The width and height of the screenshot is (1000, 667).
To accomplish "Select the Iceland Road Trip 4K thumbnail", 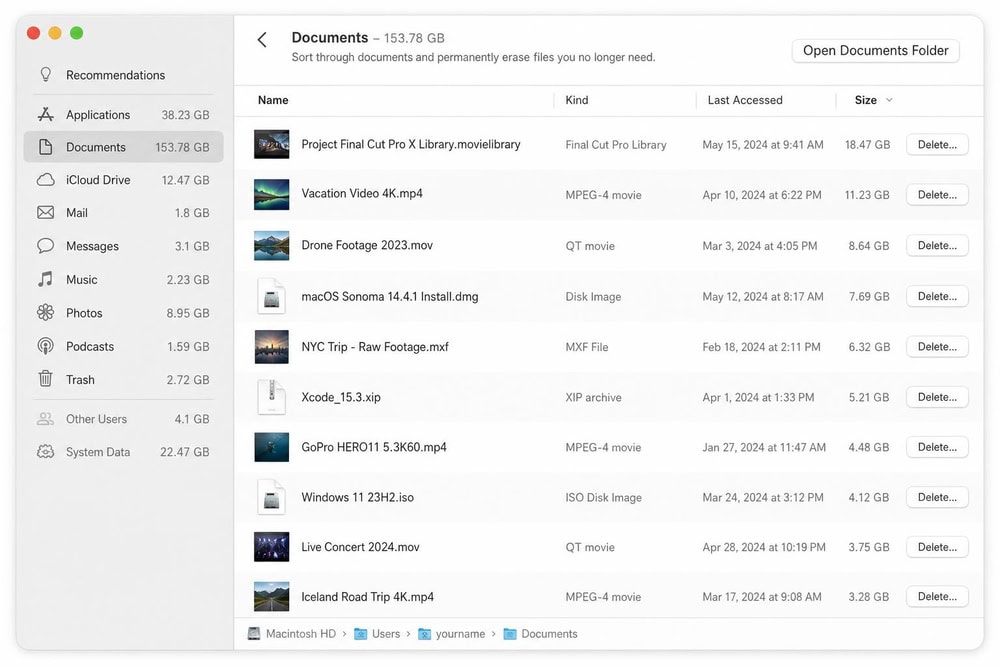I will coord(271,597).
